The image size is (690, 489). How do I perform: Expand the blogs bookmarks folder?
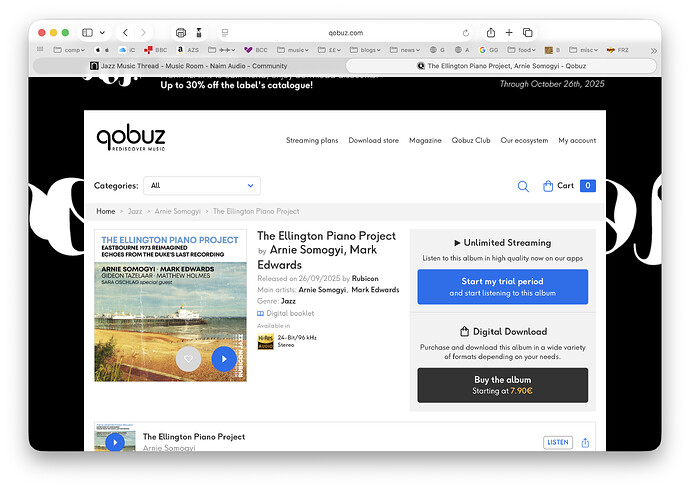click(x=365, y=50)
